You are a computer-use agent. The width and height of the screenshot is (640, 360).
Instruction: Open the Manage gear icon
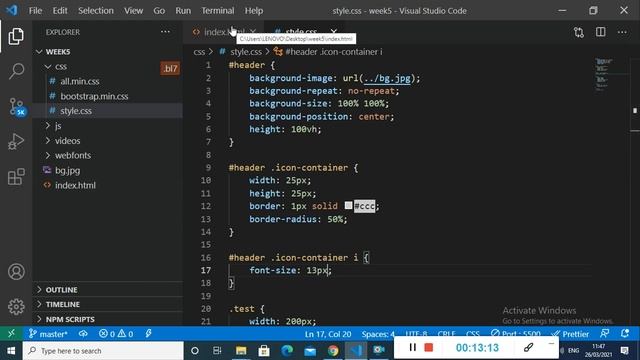tap(16, 307)
